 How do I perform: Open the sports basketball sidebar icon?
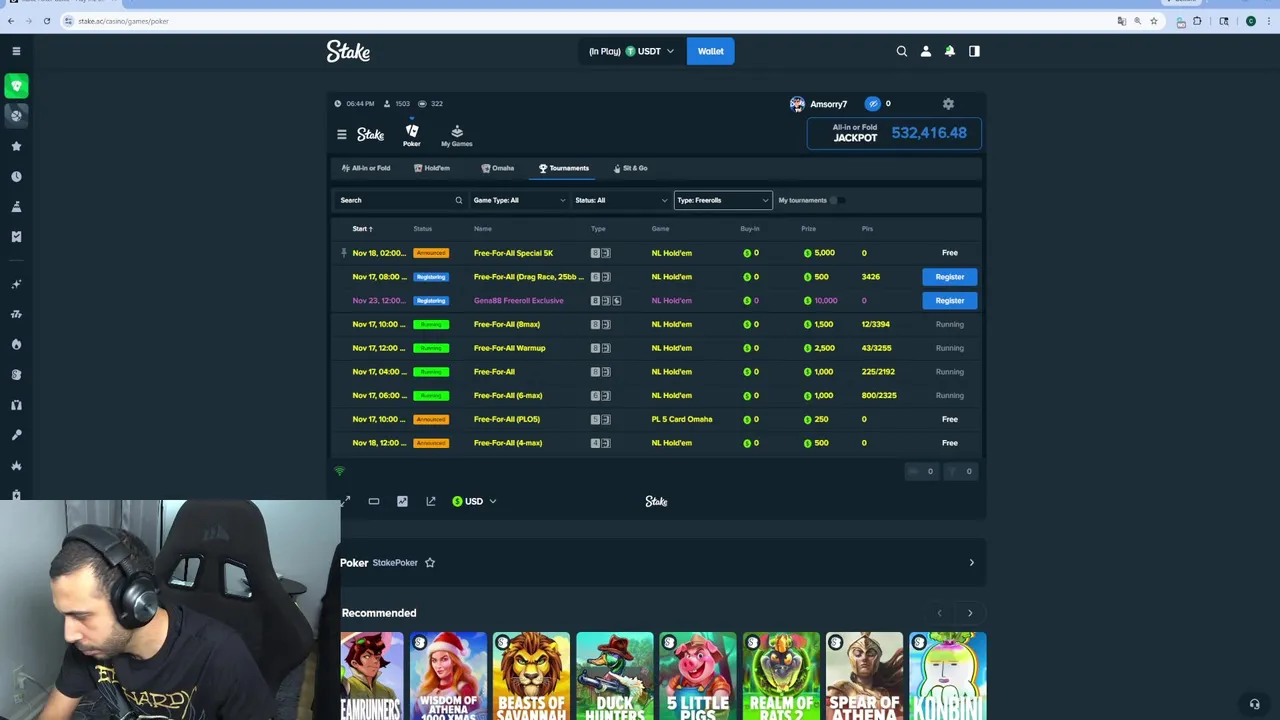coord(16,116)
